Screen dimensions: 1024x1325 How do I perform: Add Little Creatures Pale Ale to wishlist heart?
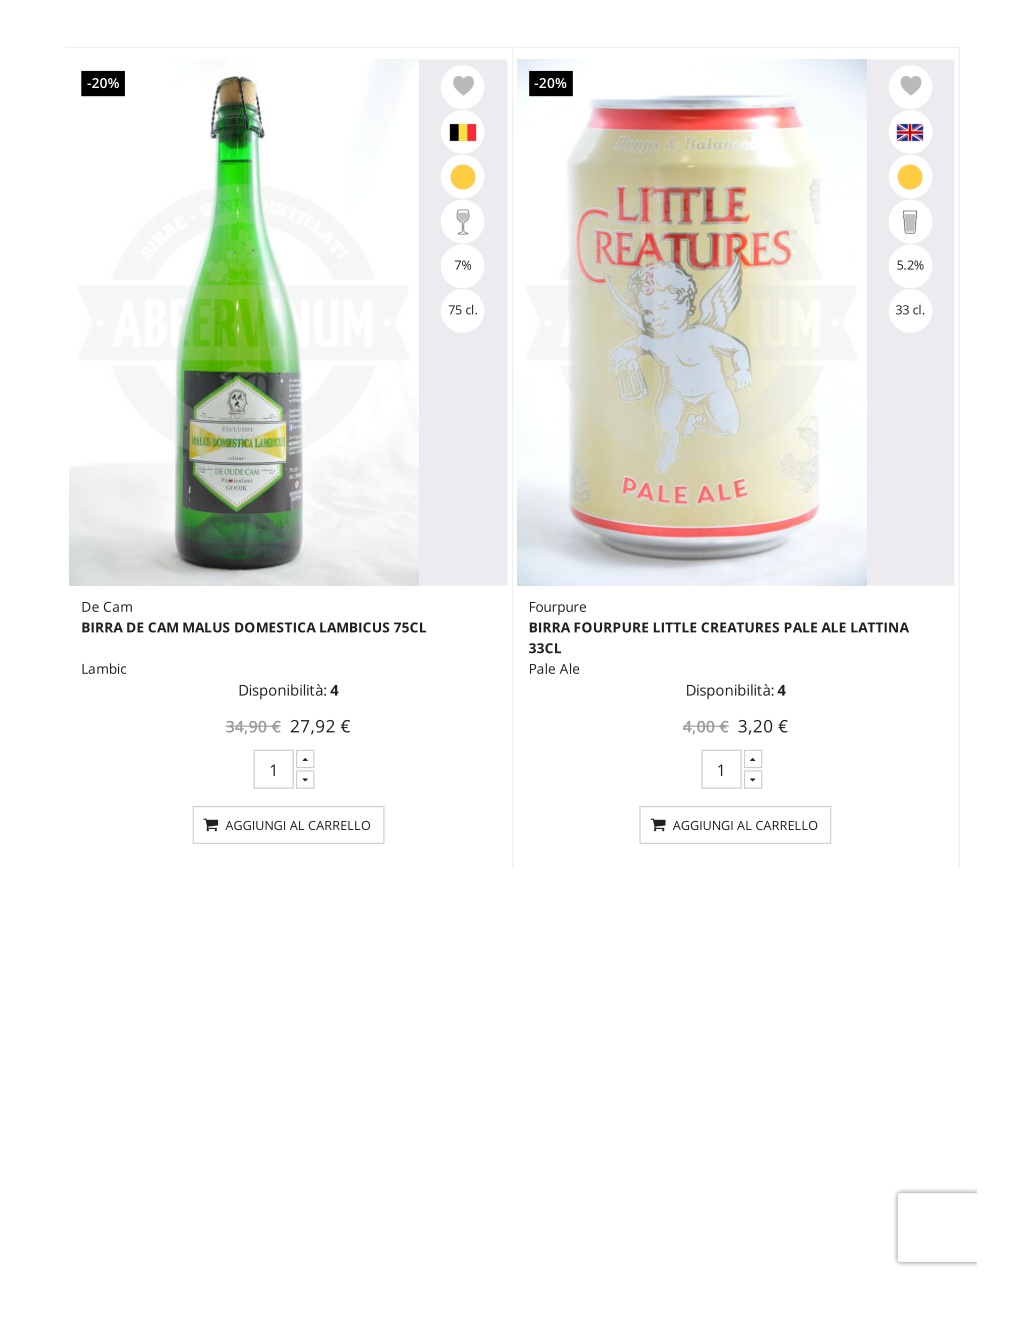(x=910, y=86)
